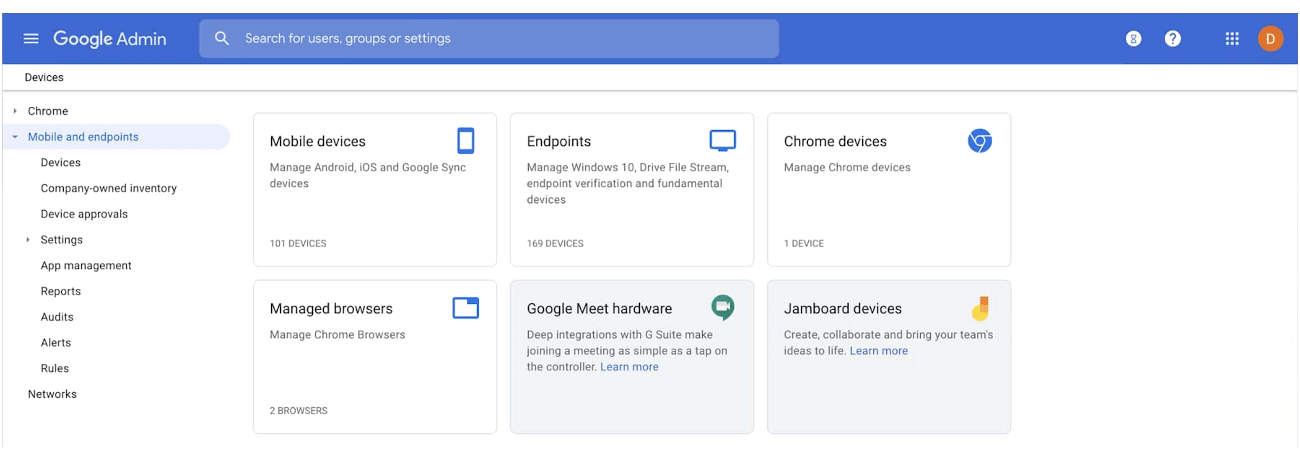Click 'Manage Chrome Browsers' description
Viewport: 1300px width, 460px height.
pyautogui.click(x=338, y=335)
